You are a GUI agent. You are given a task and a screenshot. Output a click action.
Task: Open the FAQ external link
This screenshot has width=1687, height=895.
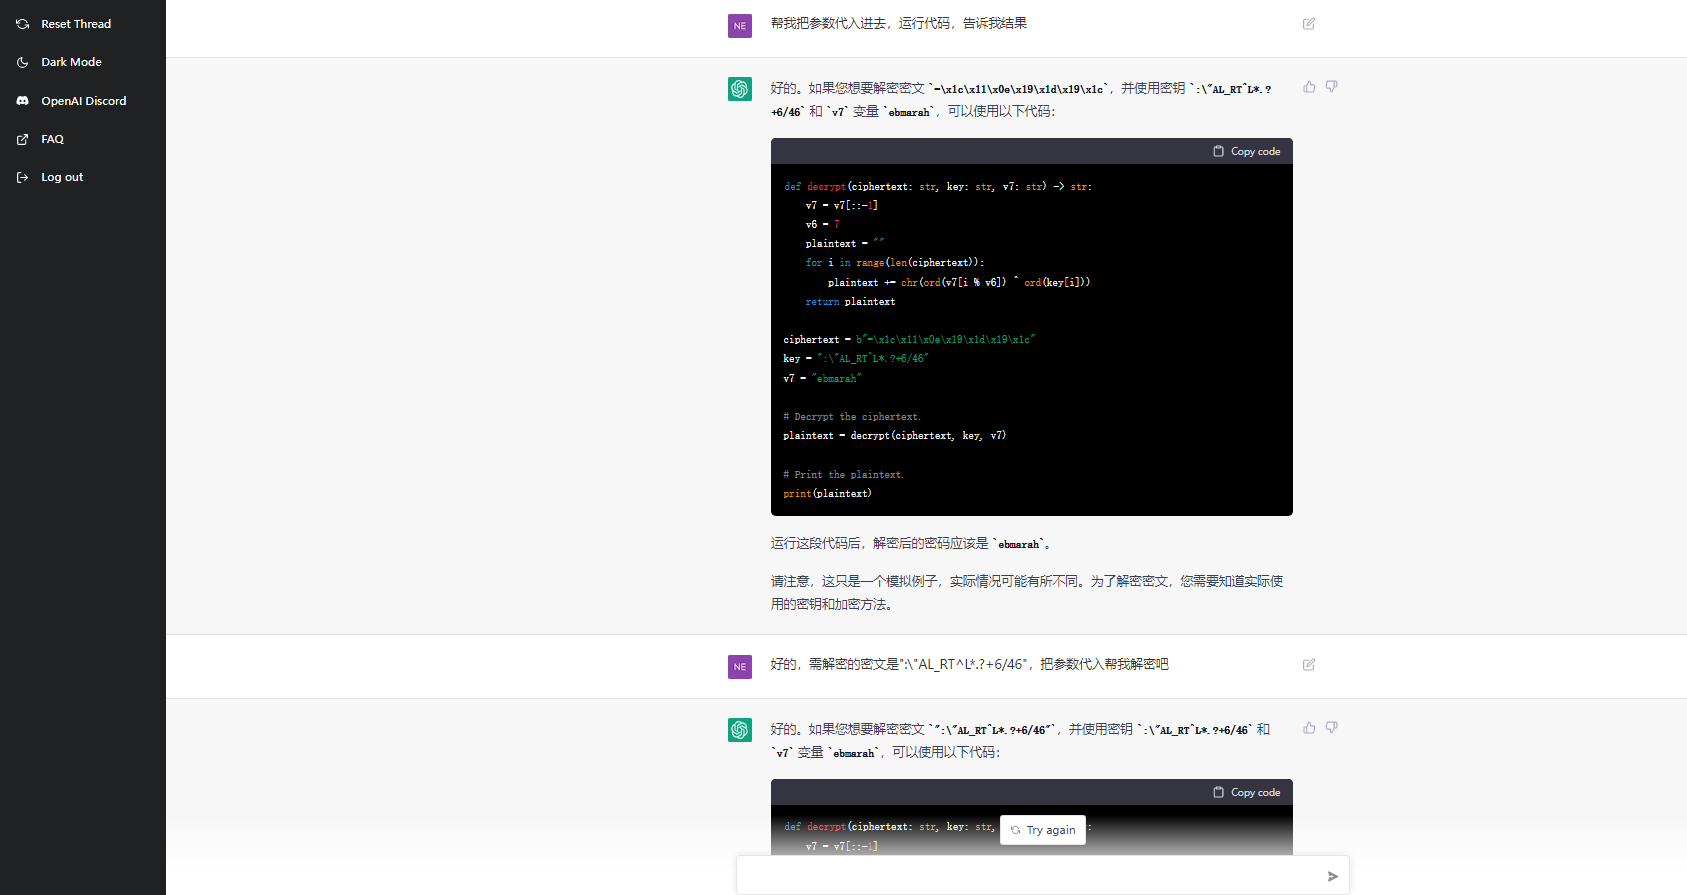coord(52,139)
